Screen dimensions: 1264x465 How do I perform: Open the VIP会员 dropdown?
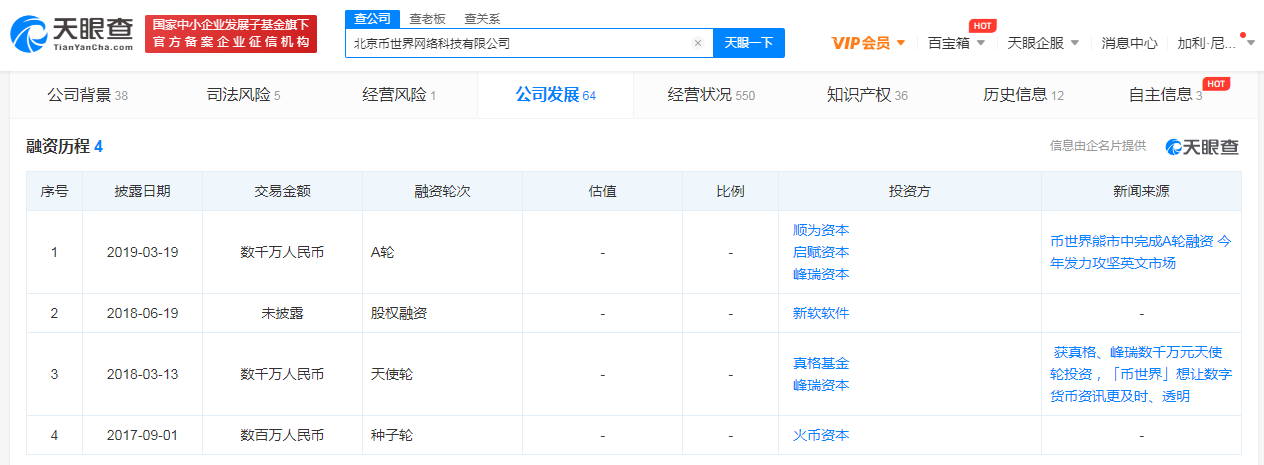[869, 43]
